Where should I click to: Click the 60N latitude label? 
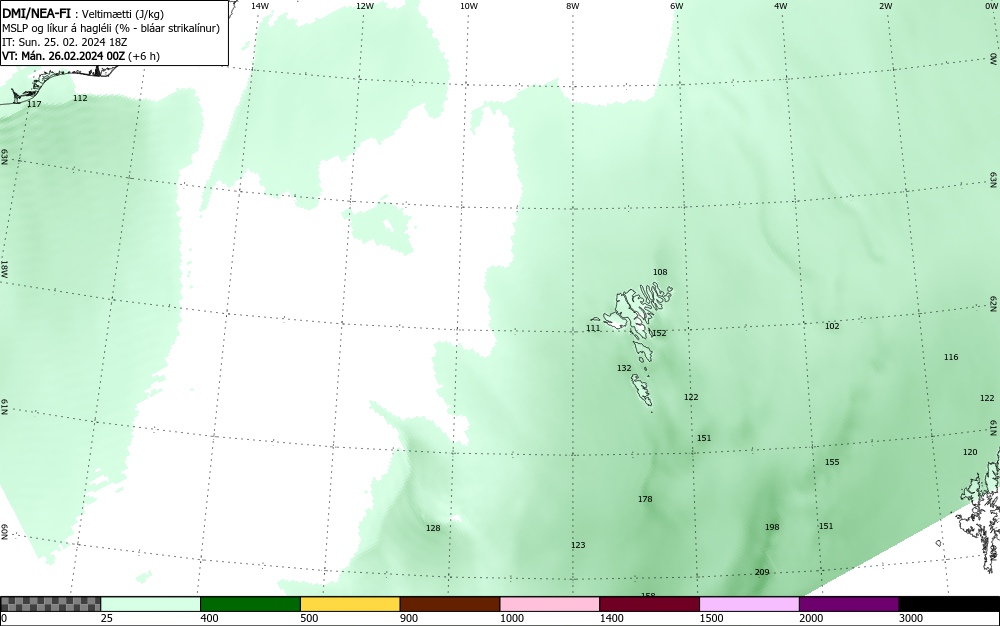click(x=4, y=532)
